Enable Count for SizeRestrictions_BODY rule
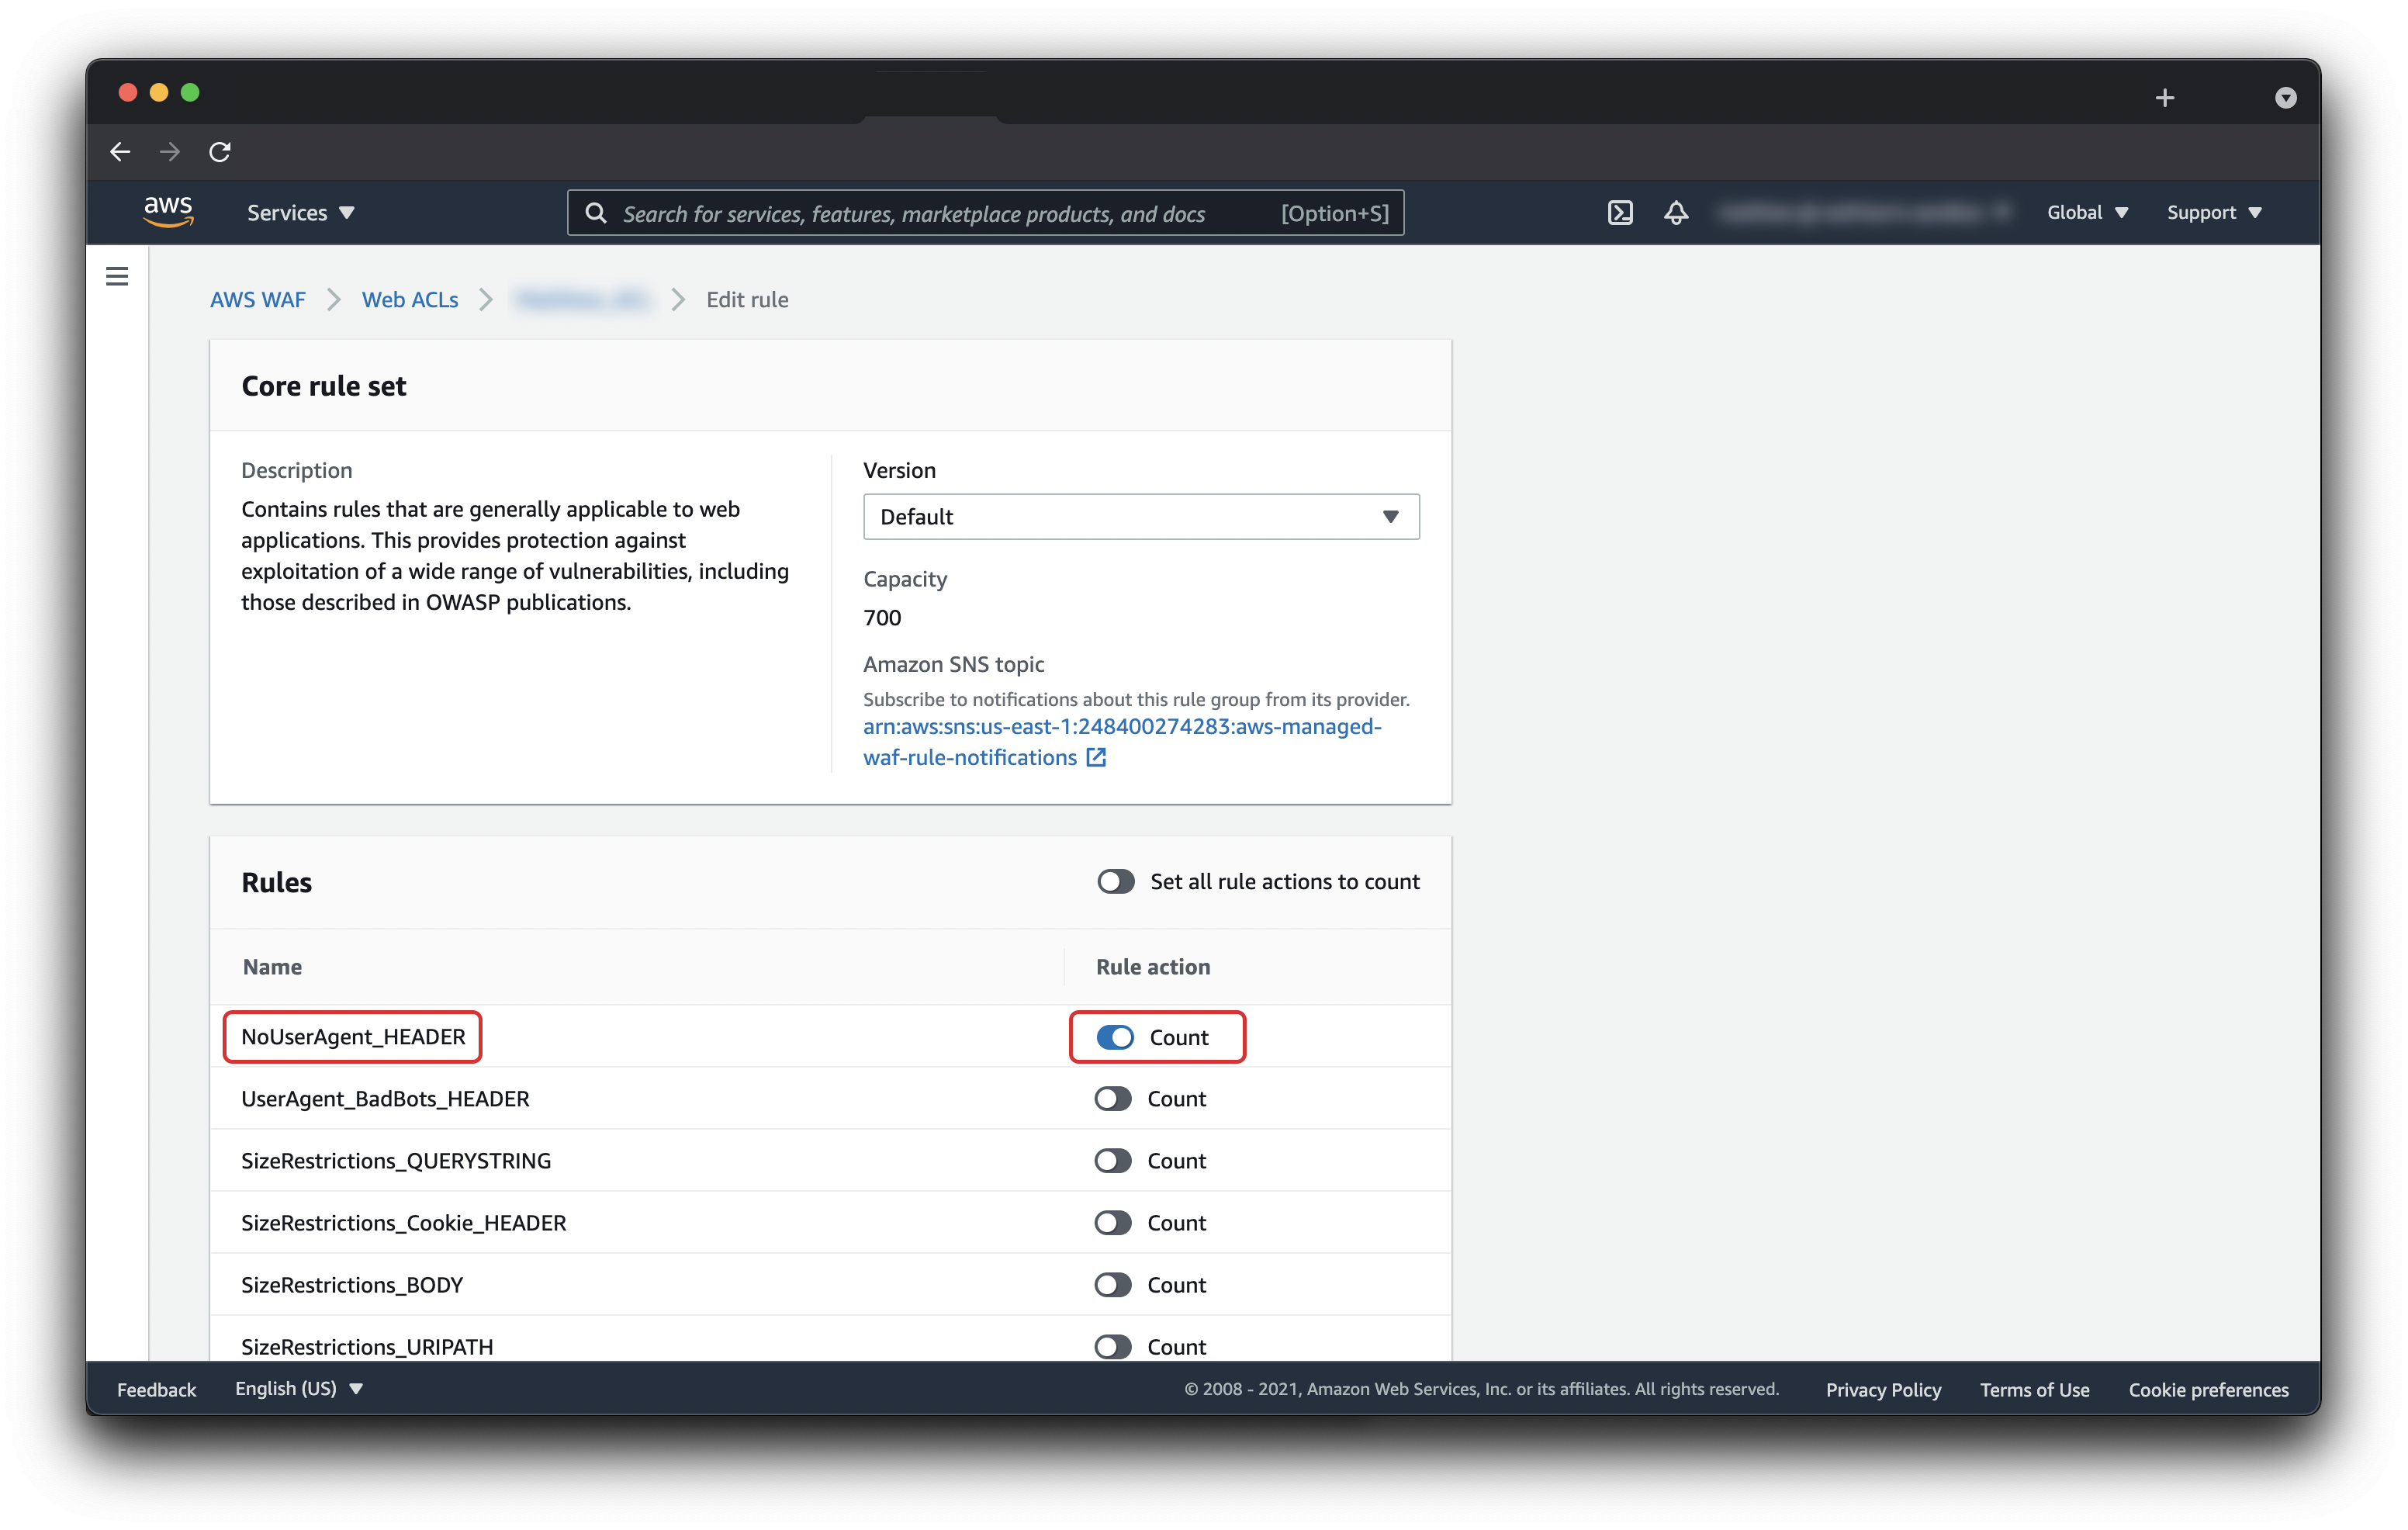The height and width of the screenshot is (1530, 2408). [1112, 1284]
